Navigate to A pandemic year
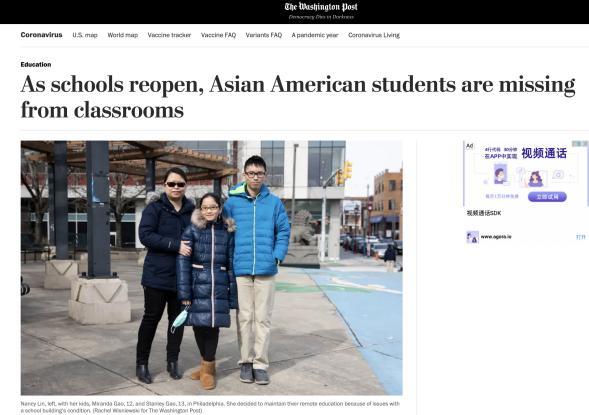The image size is (589, 415). (315, 35)
